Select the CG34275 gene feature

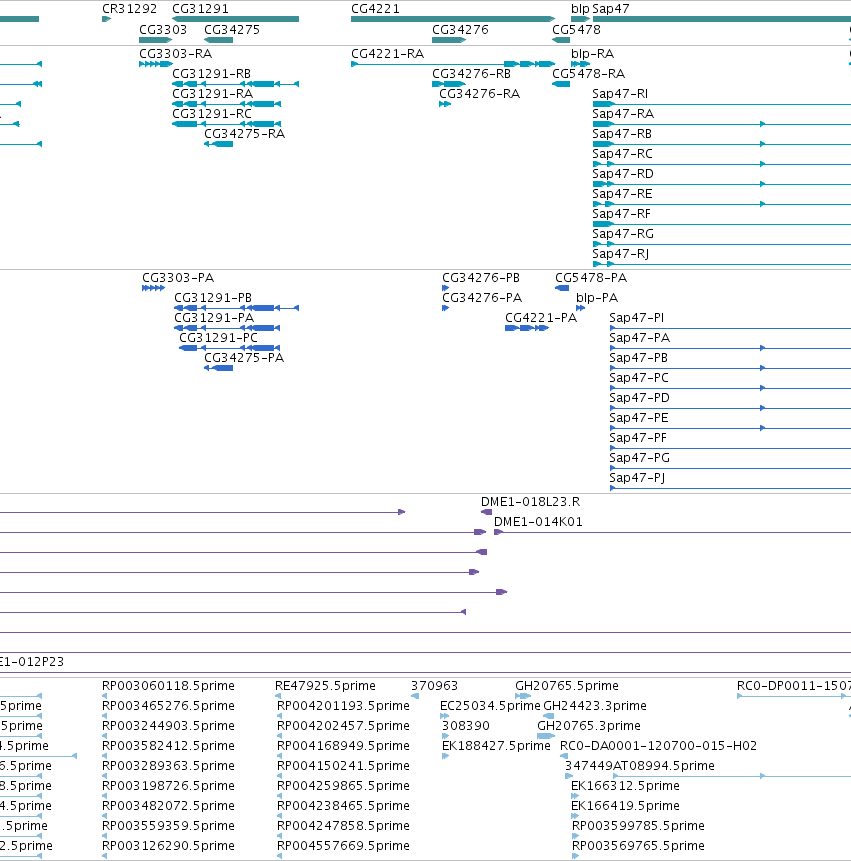pyautogui.click(x=219, y=40)
